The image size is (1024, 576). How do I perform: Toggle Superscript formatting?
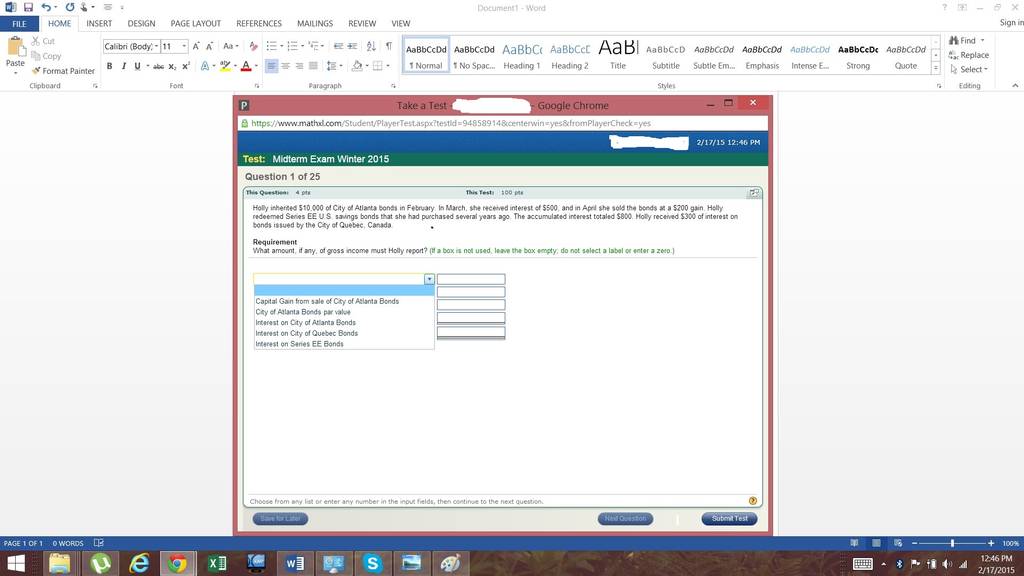(x=186, y=66)
